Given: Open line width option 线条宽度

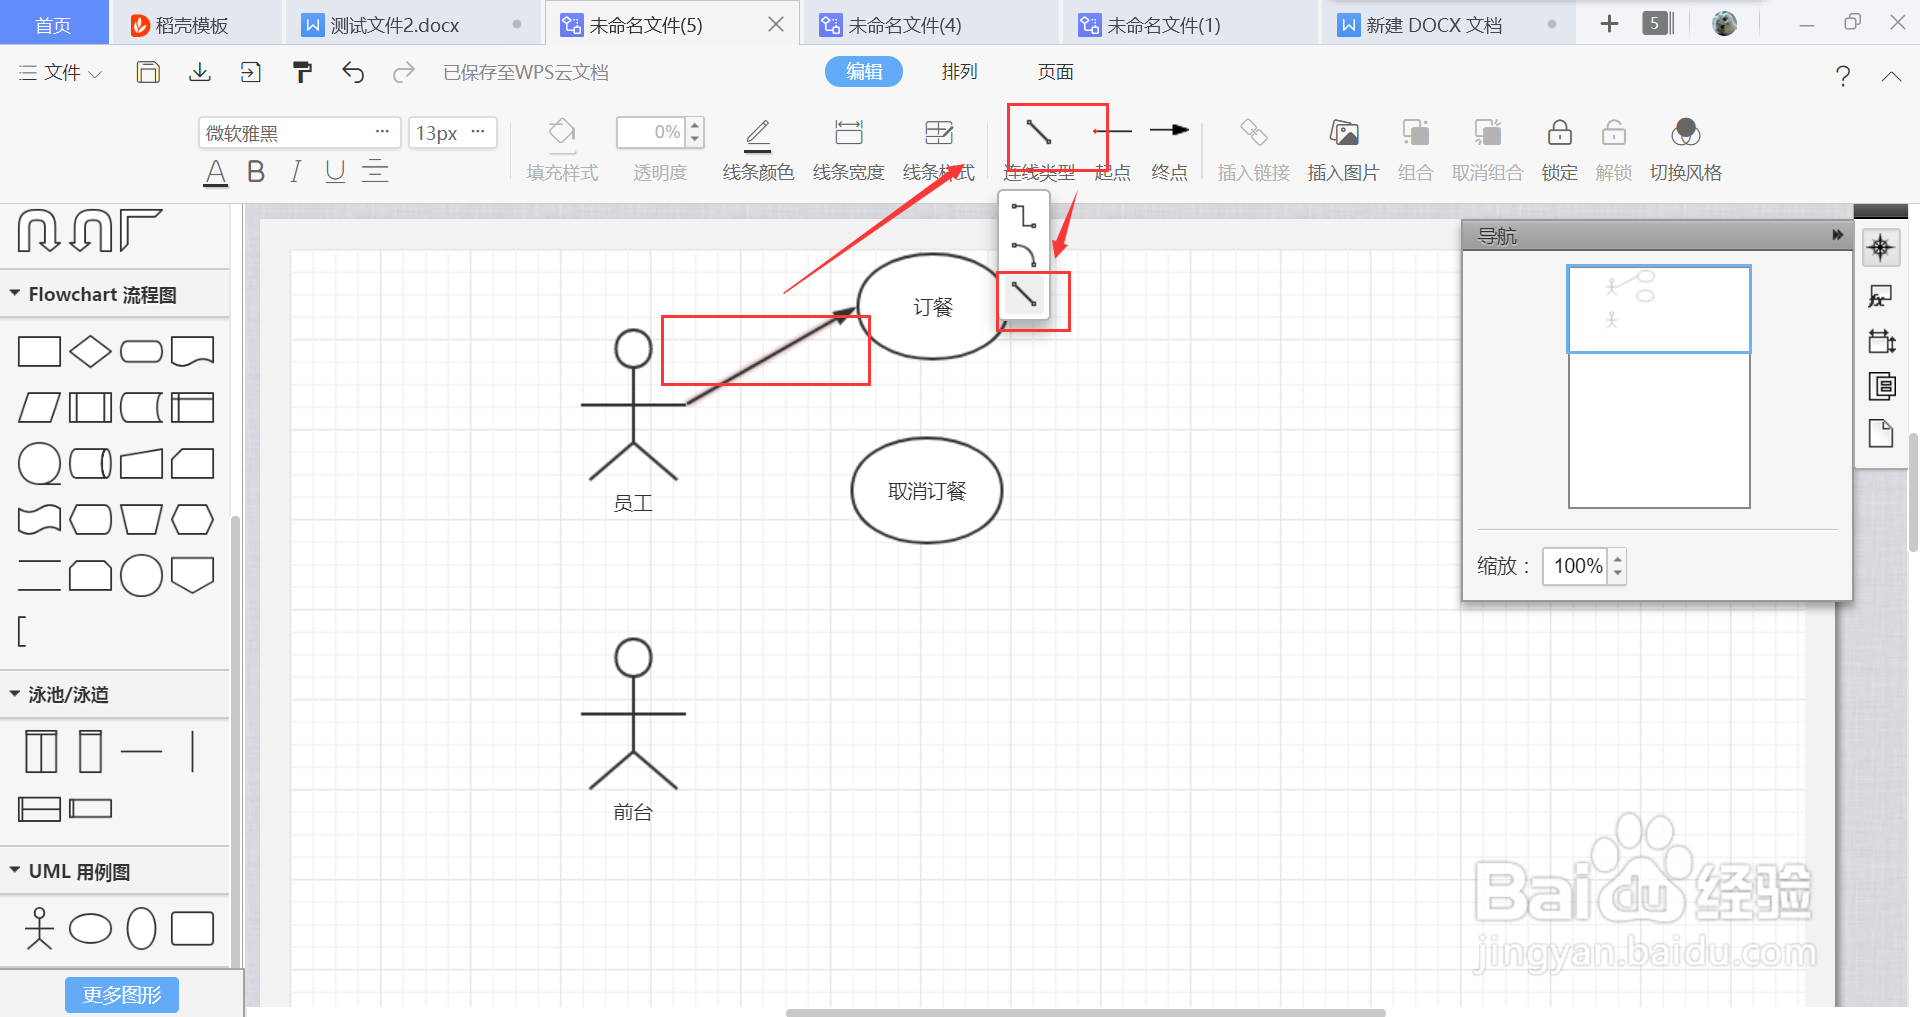Looking at the screenshot, I should click(x=848, y=150).
